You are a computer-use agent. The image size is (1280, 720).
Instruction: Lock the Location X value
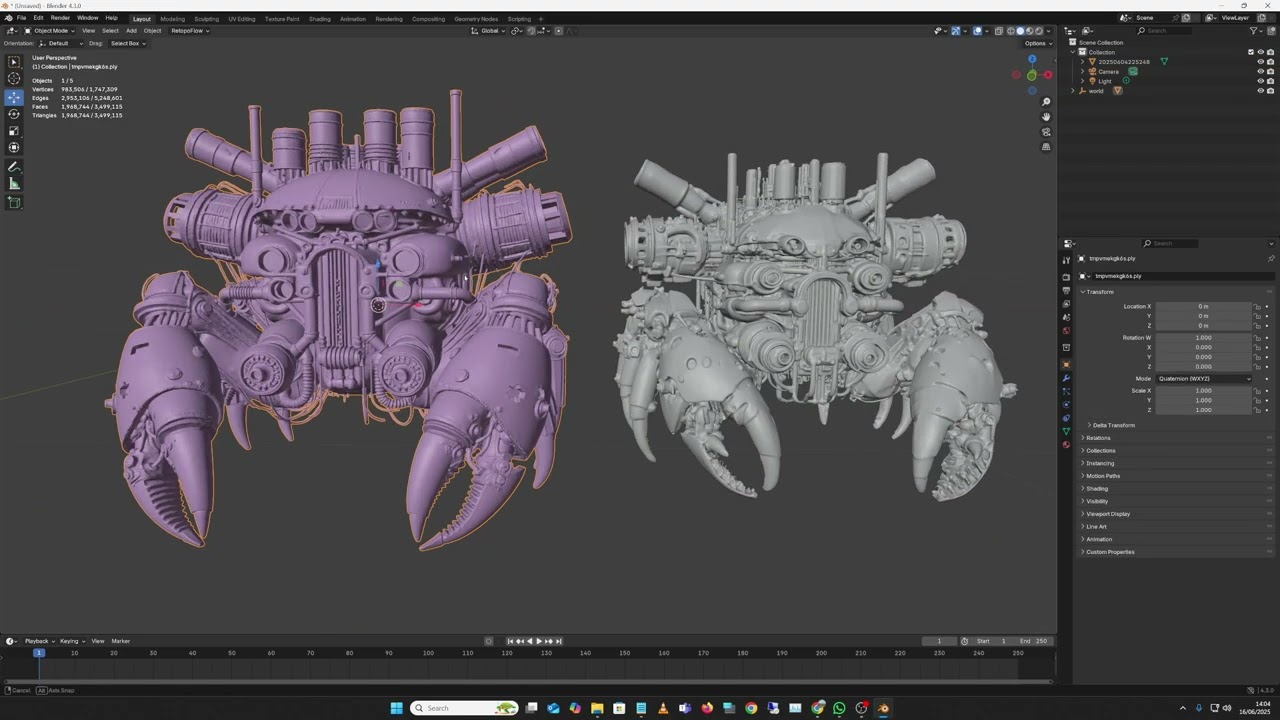pos(1257,307)
